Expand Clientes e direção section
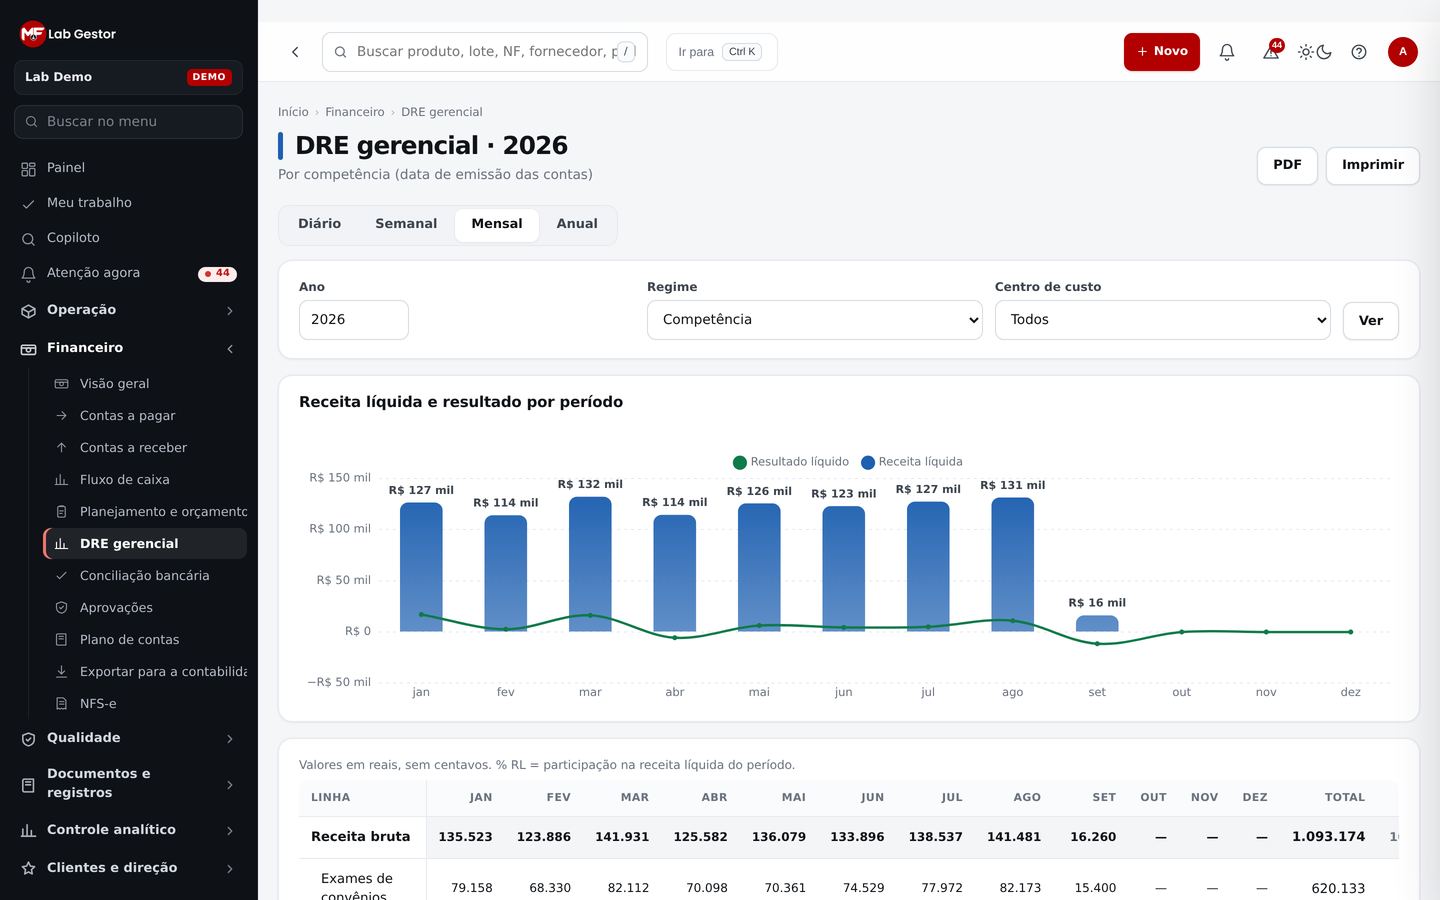Viewport: 1440px width, 900px height. [x=129, y=868]
